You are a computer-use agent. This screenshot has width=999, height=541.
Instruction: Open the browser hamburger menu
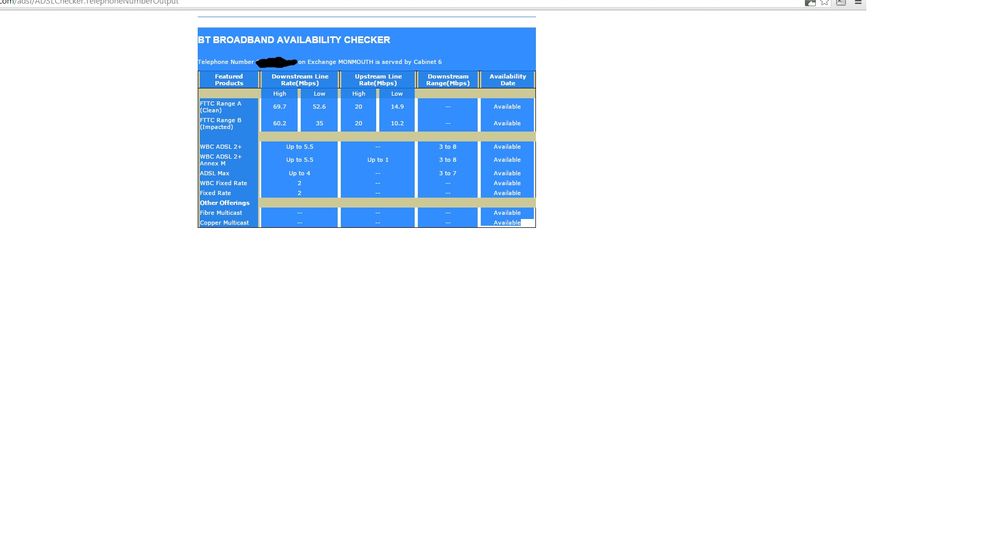point(858,3)
